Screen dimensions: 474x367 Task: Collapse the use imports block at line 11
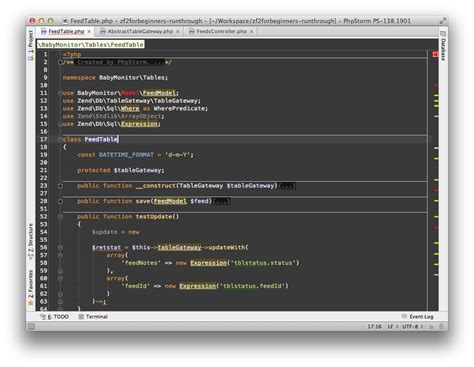60,93
